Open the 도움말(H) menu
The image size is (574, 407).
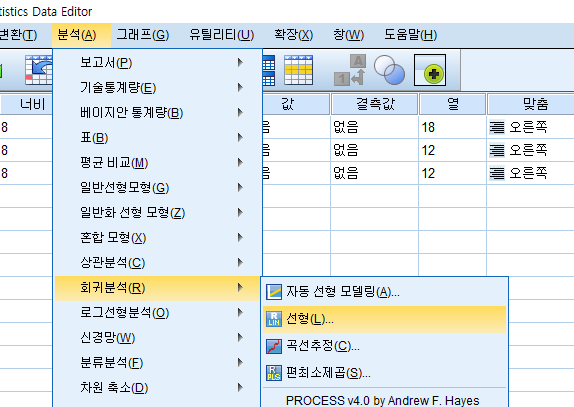410,35
